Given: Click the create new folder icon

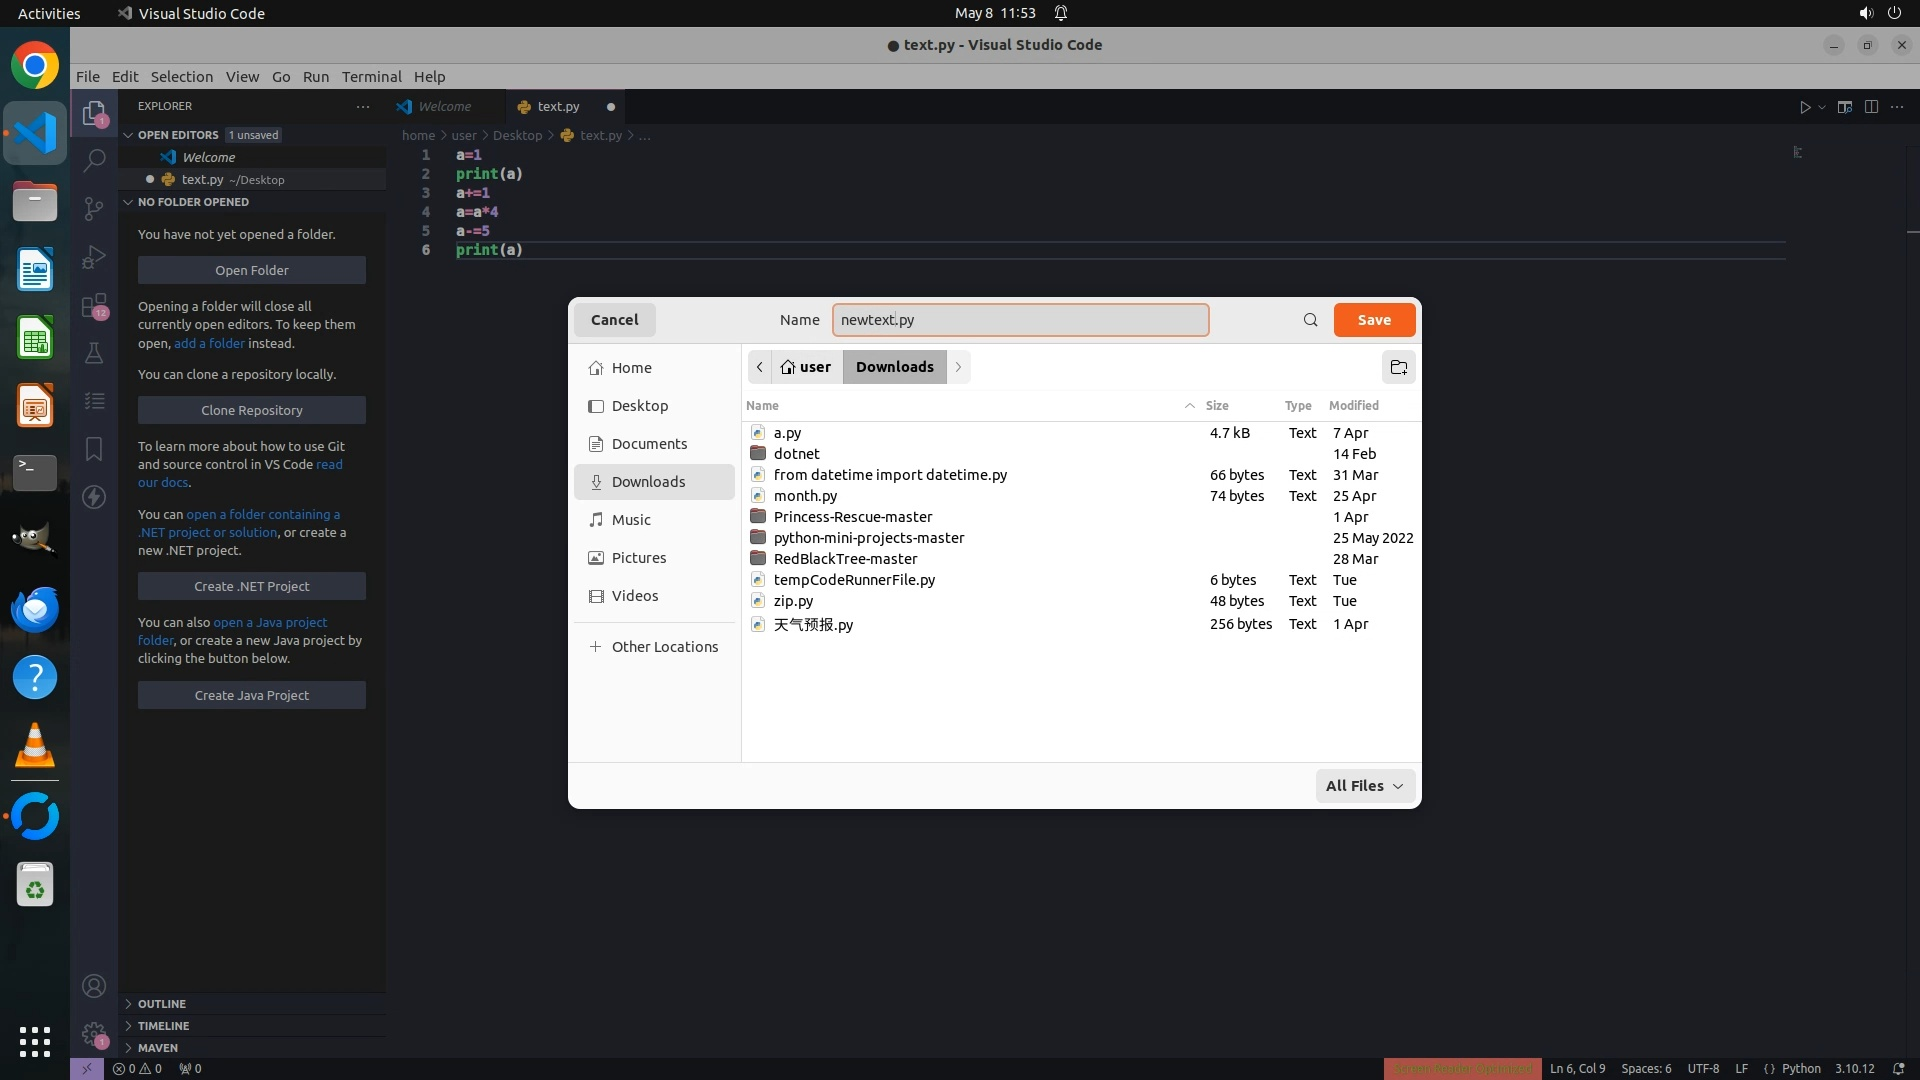Looking at the screenshot, I should pyautogui.click(x=1398, y=367).
